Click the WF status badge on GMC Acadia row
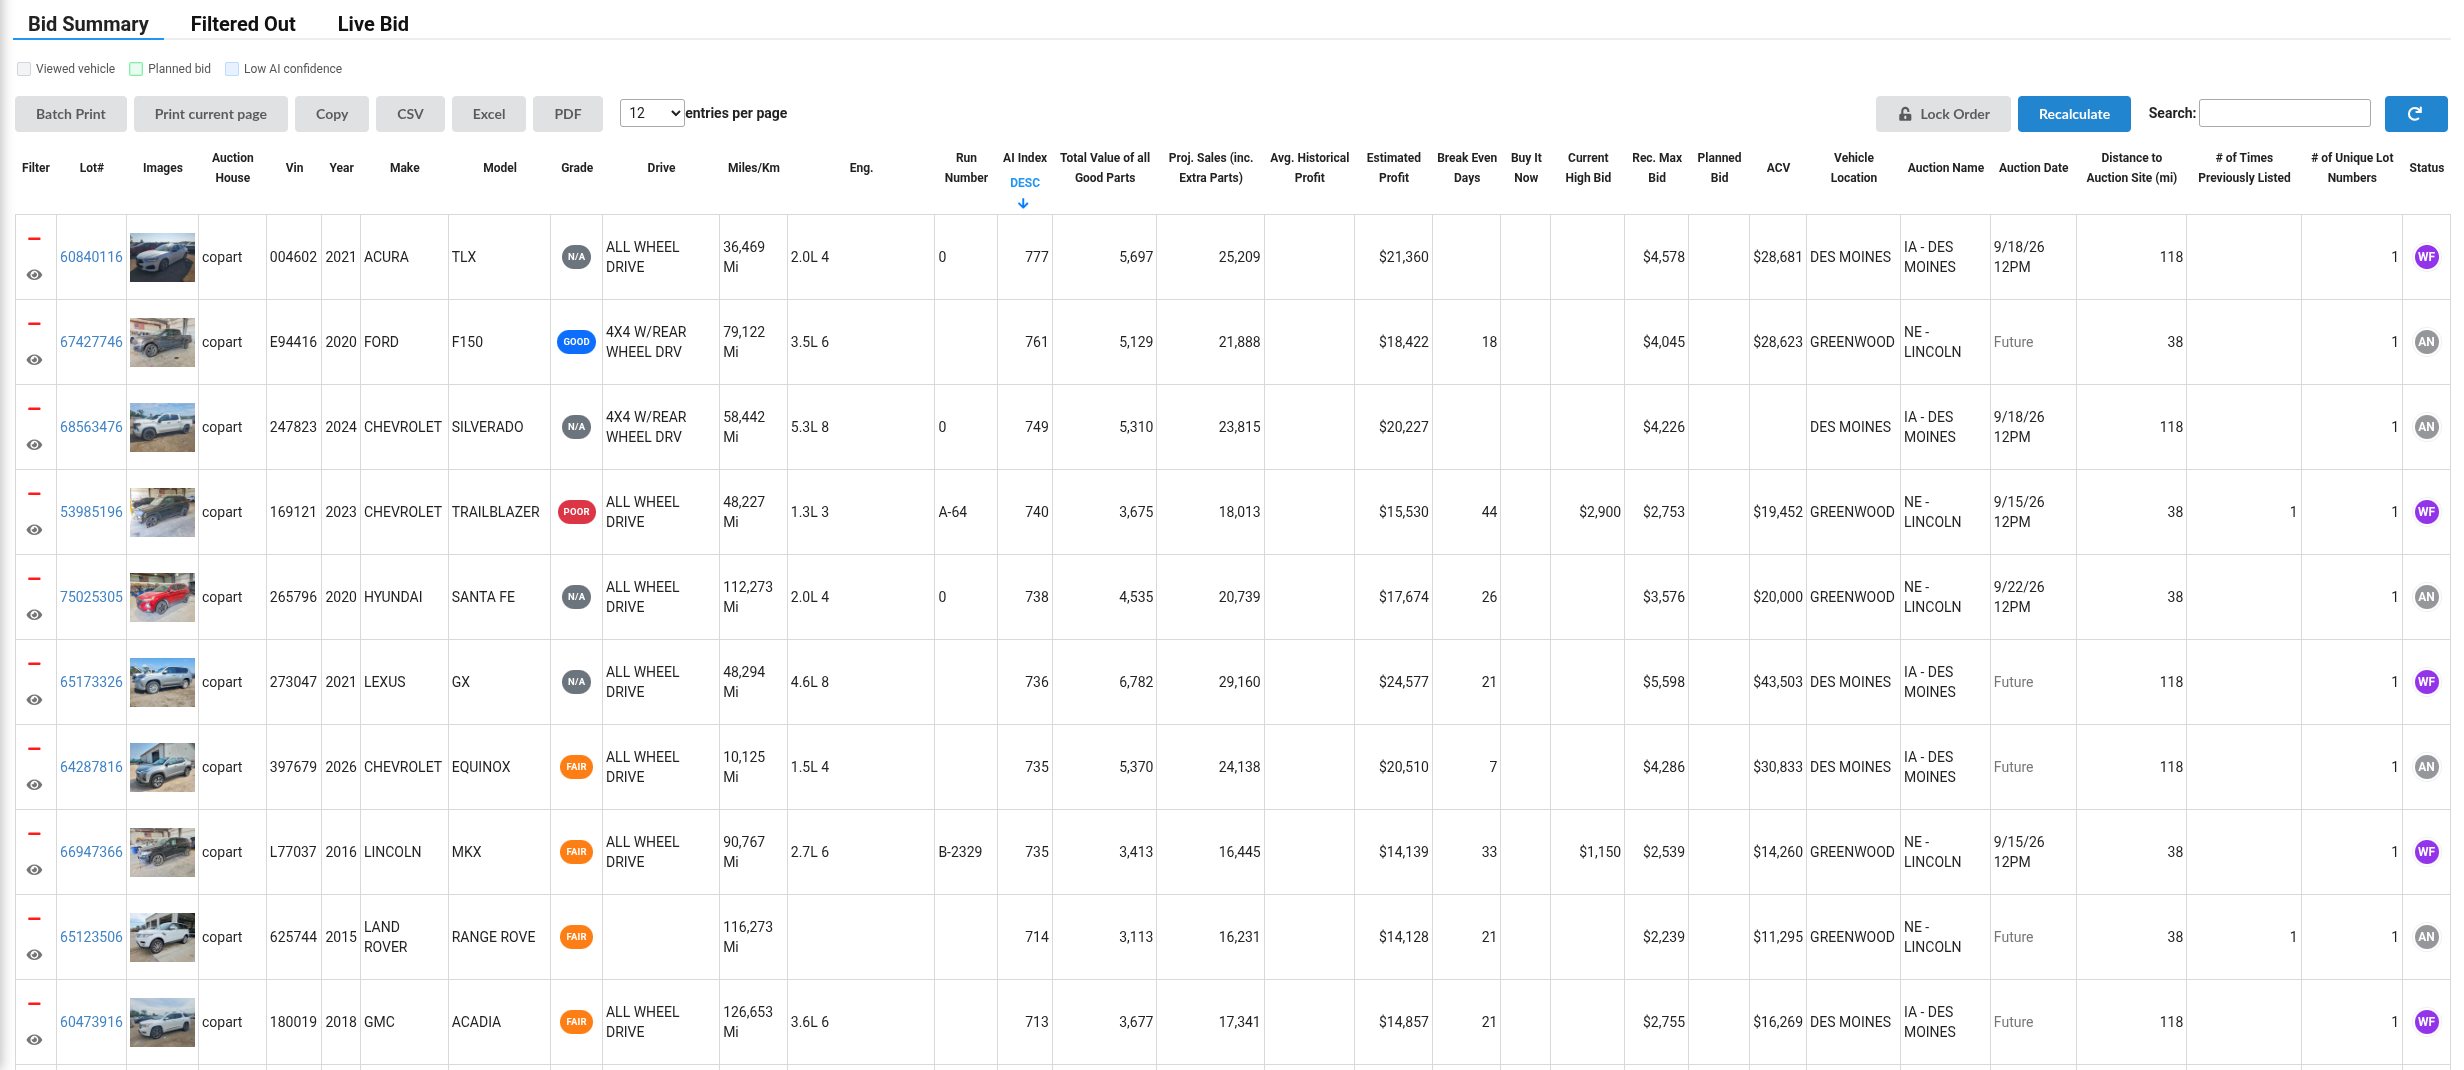2464x1070 pixels. (x=2426, y=1022)
